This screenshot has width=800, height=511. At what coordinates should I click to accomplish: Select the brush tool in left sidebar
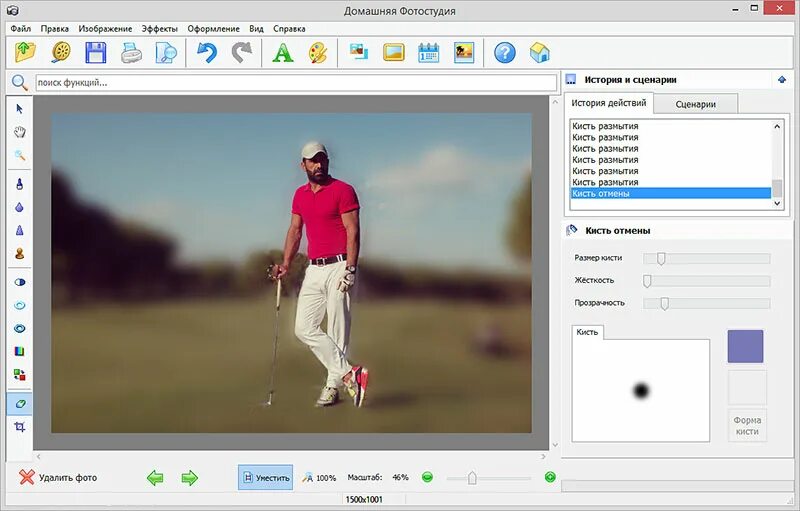pos(19,184)
